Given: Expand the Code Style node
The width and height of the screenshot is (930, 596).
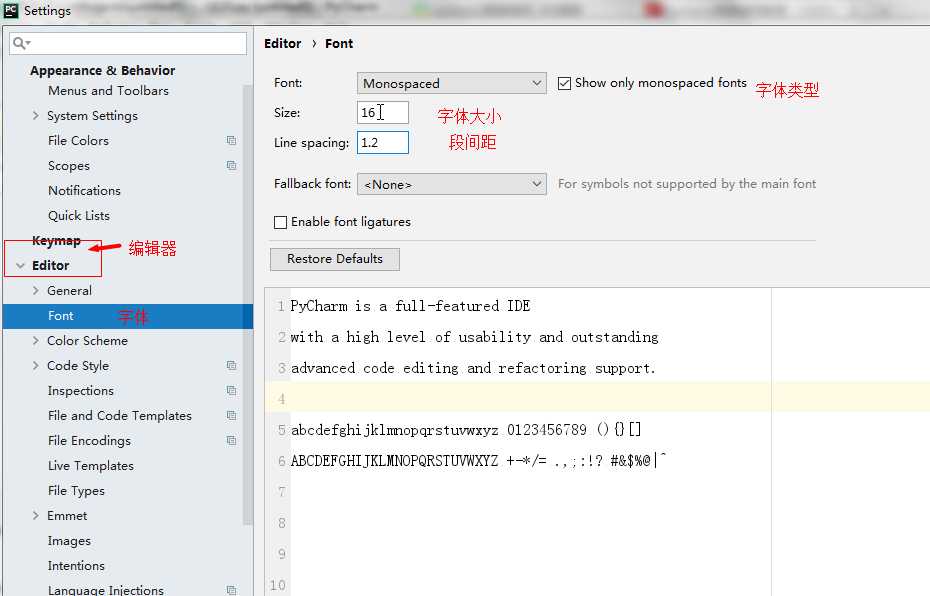Looking at the screenshot, I should pyautogui.click(x=36, y=365).
